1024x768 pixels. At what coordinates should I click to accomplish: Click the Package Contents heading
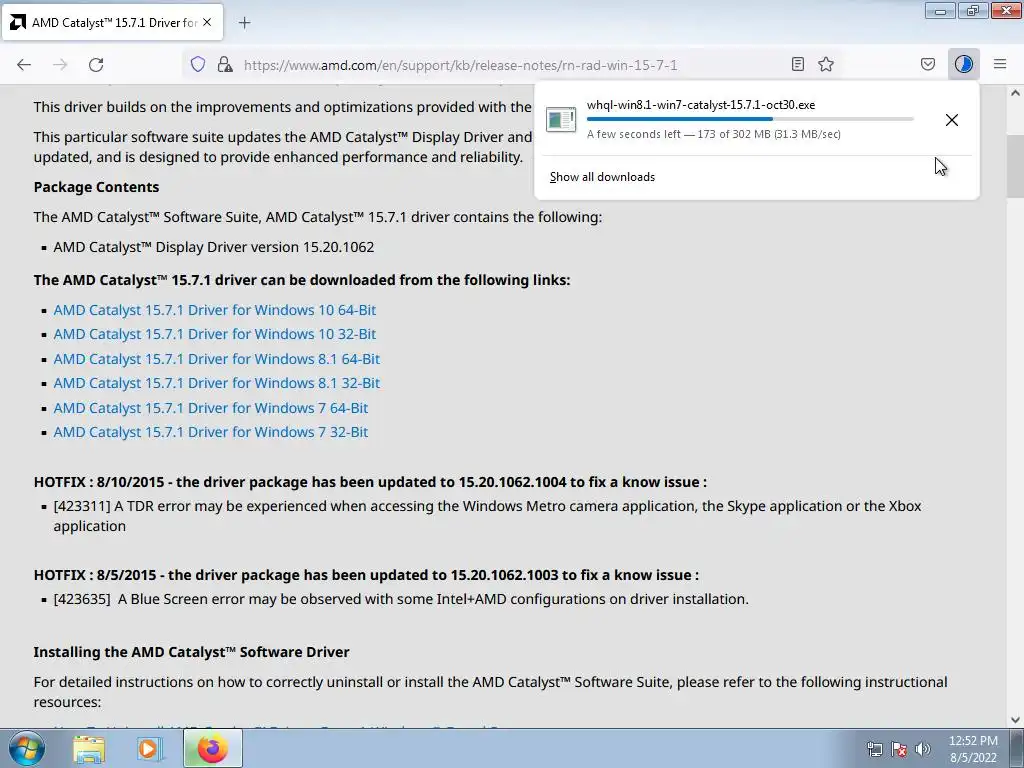96,187
